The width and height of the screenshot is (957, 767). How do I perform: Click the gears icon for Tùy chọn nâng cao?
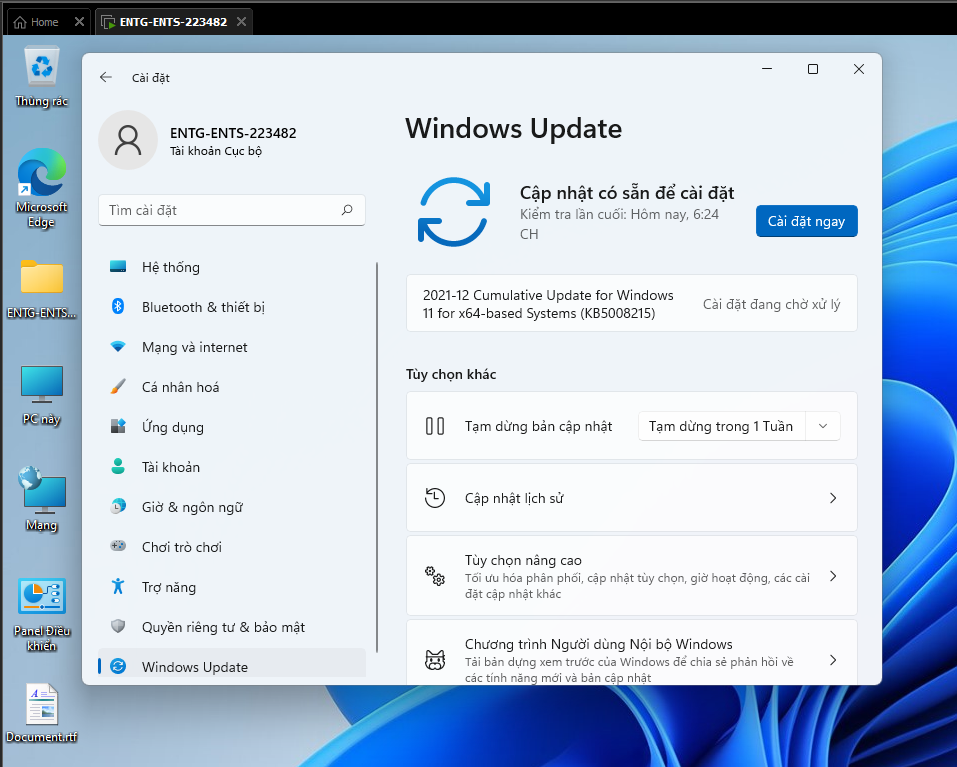point(435,575)
